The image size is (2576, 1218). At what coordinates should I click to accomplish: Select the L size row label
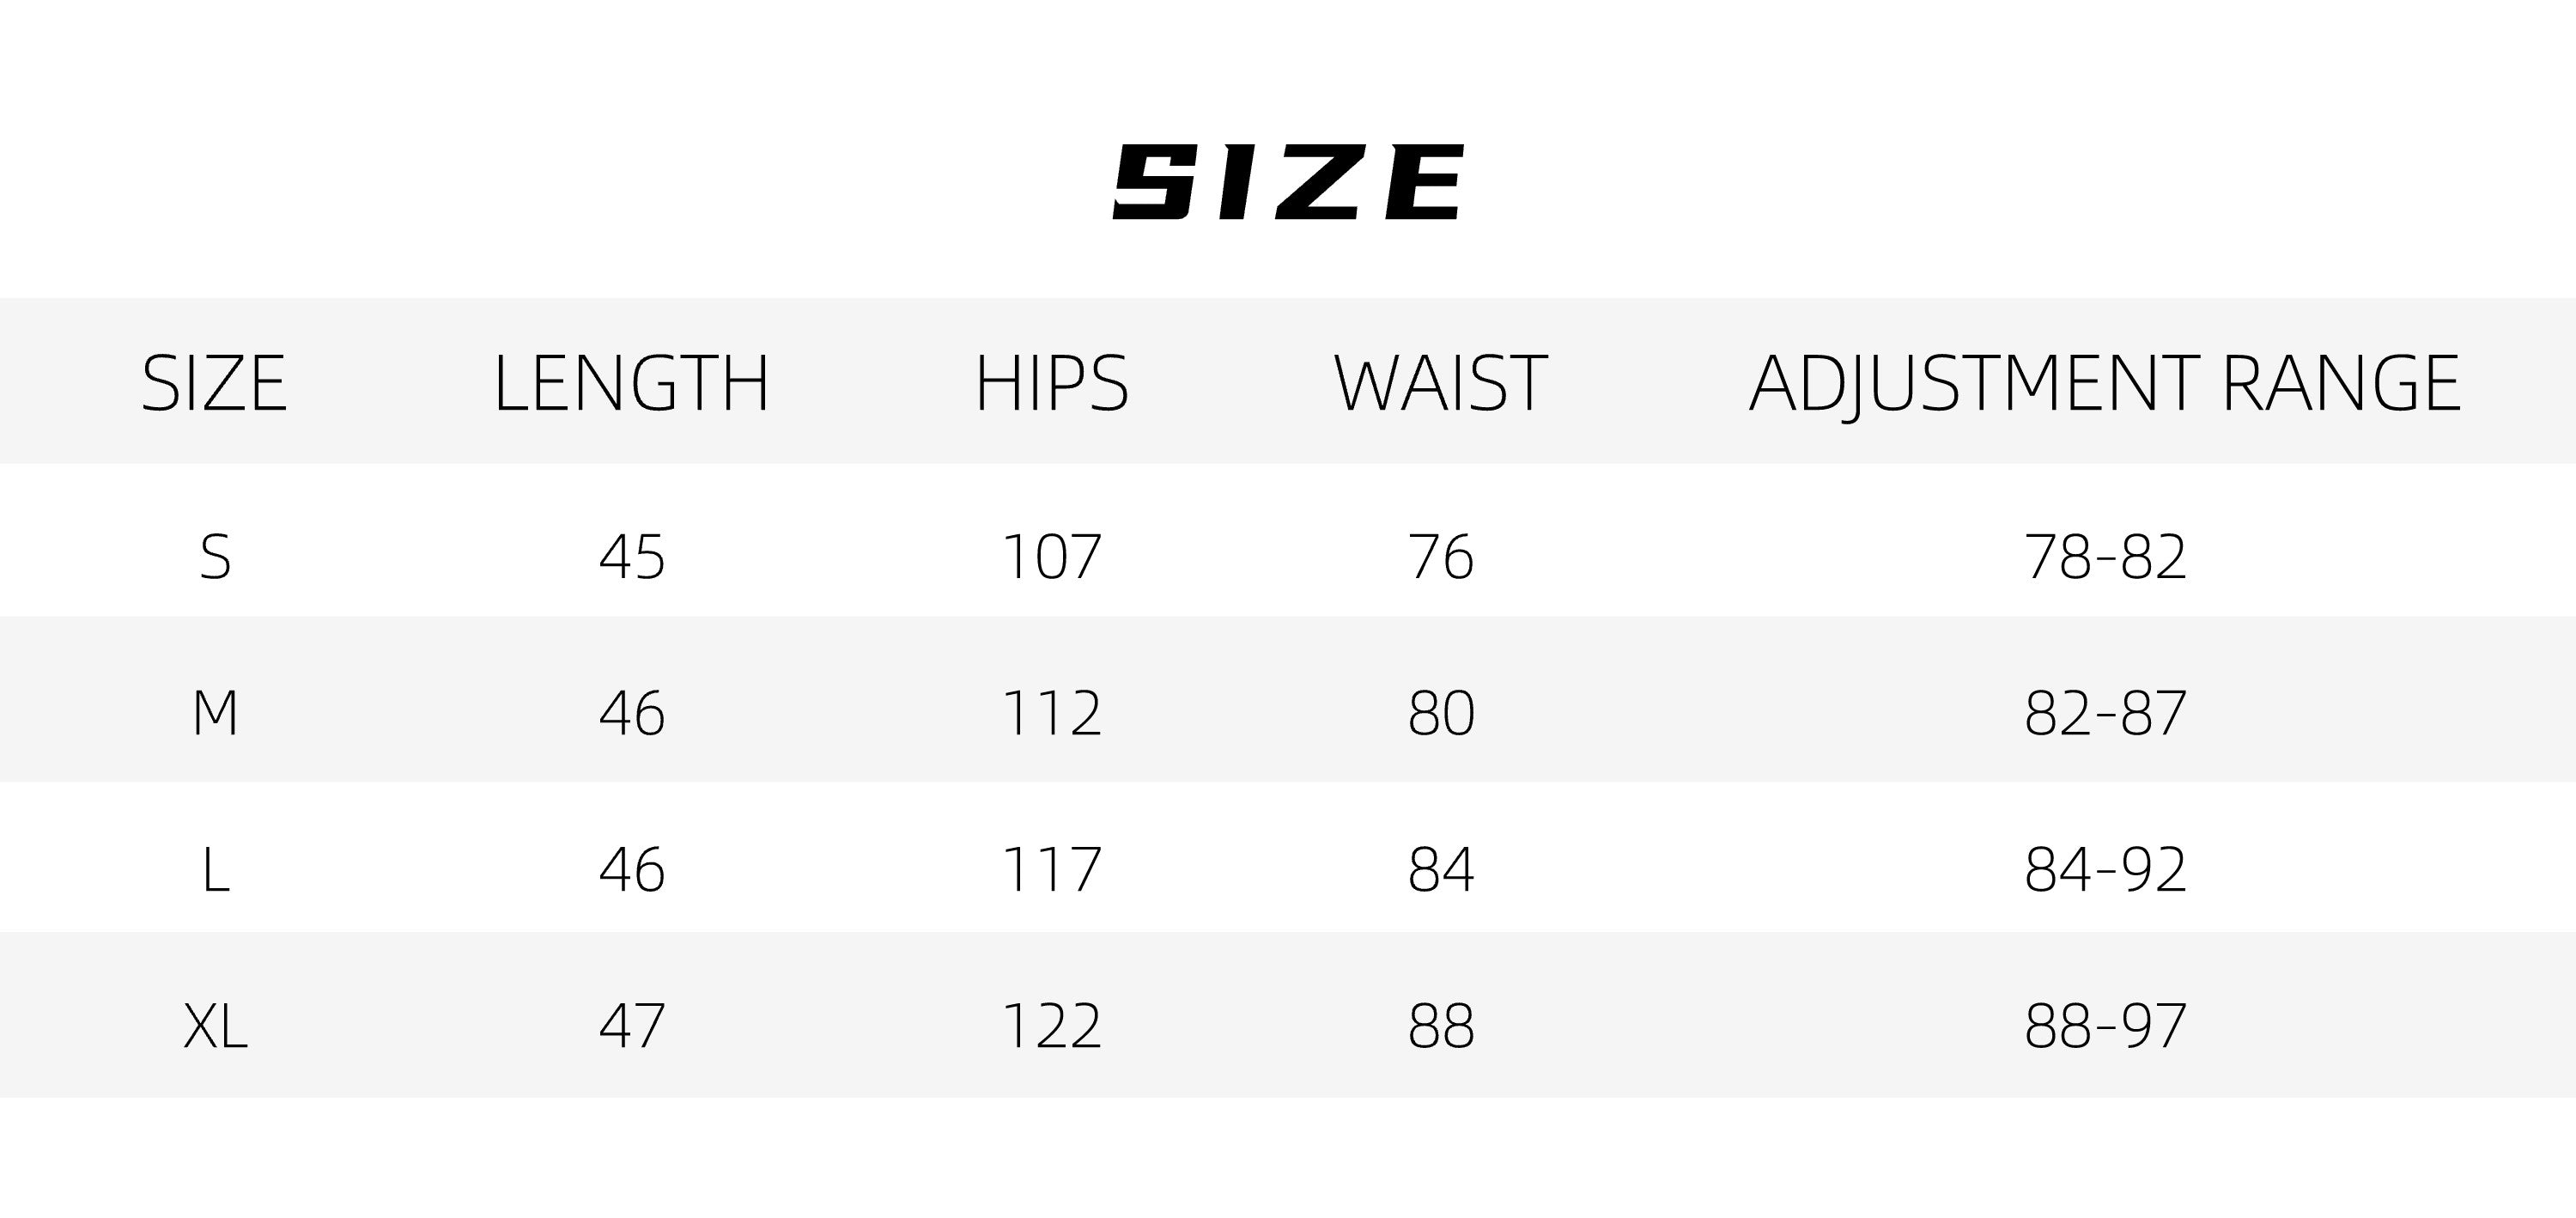tap(215, 869)
